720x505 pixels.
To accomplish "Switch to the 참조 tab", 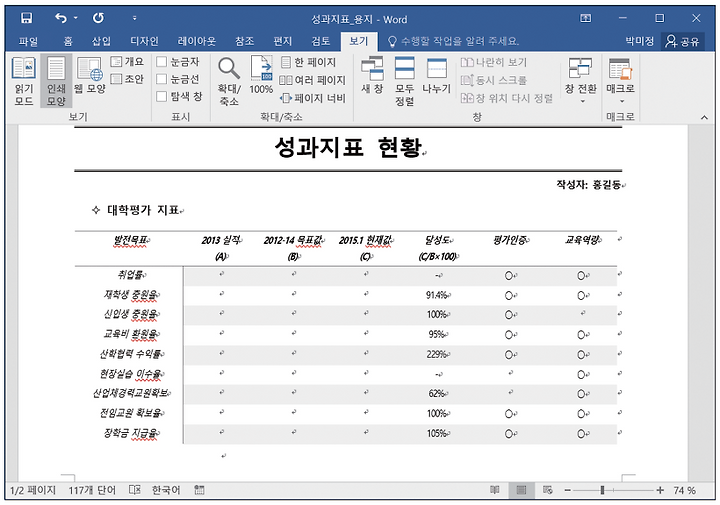I will tap(244, 41).
